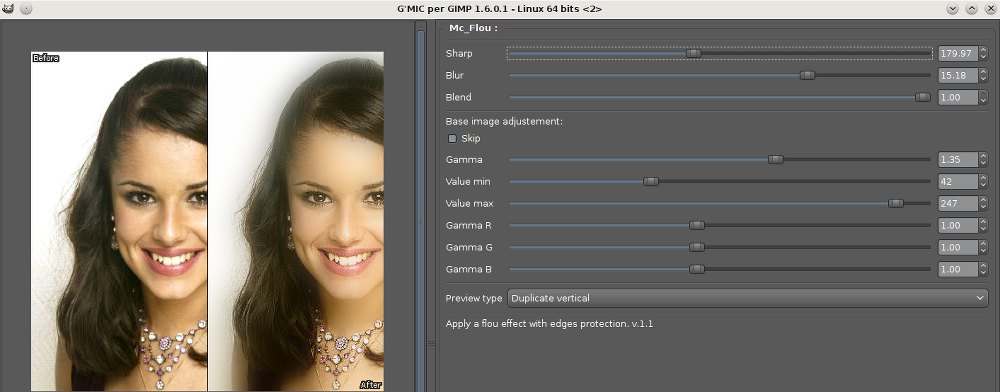Click the Sharp value spinner arrows
Viewport: 1000px width, 392px height.
click(983, 54)
